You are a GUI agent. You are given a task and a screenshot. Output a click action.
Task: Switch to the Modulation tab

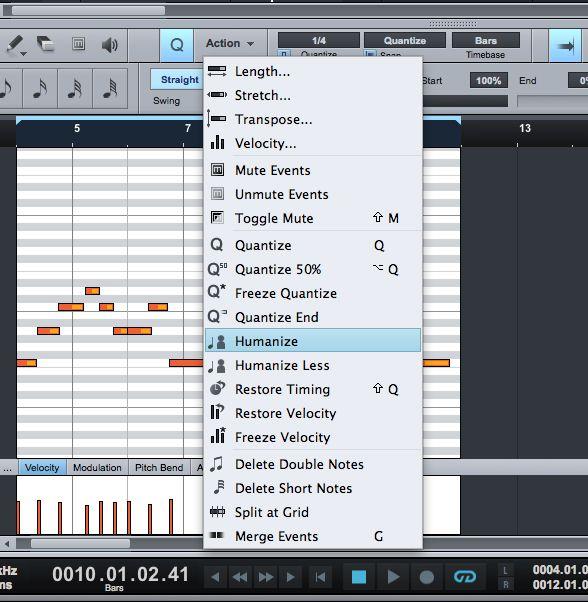coord(97,467)
